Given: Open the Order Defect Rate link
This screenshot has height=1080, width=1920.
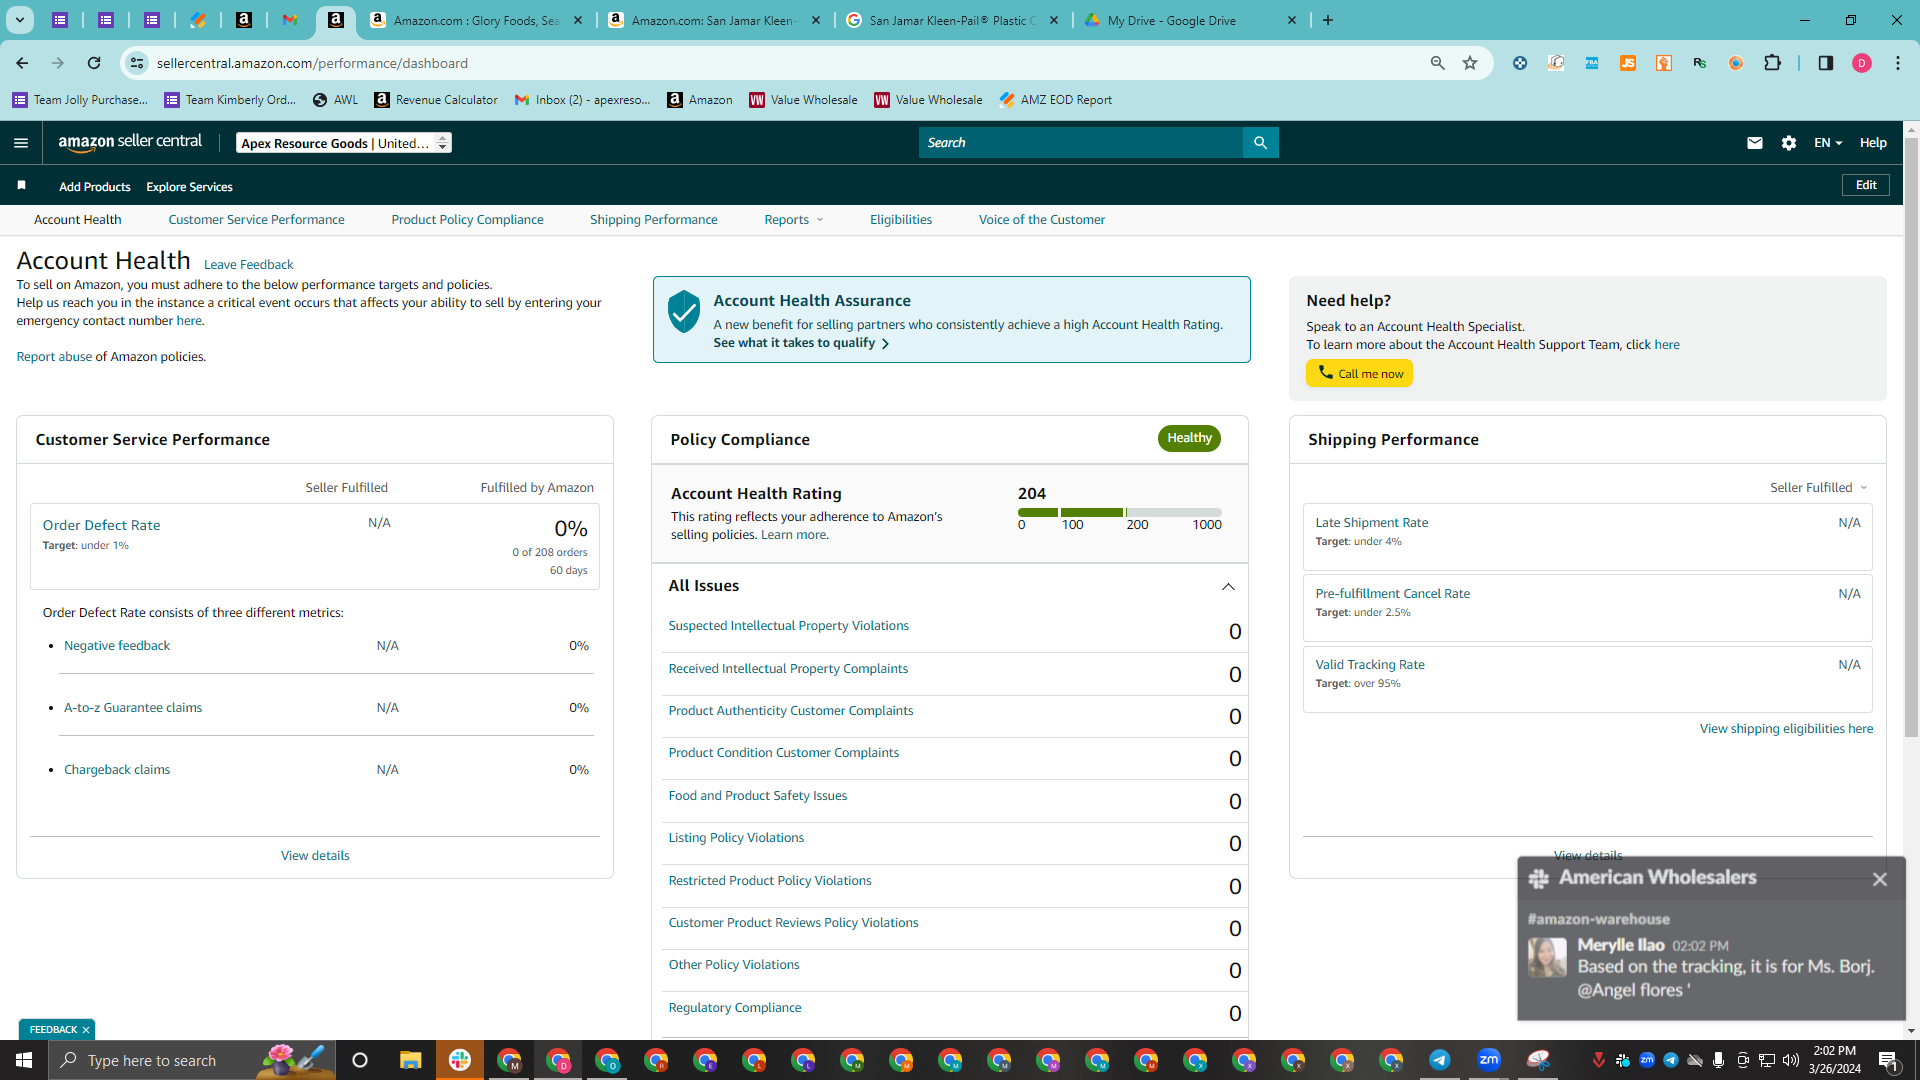Looking at the screenshot, I should coord(101,526).
